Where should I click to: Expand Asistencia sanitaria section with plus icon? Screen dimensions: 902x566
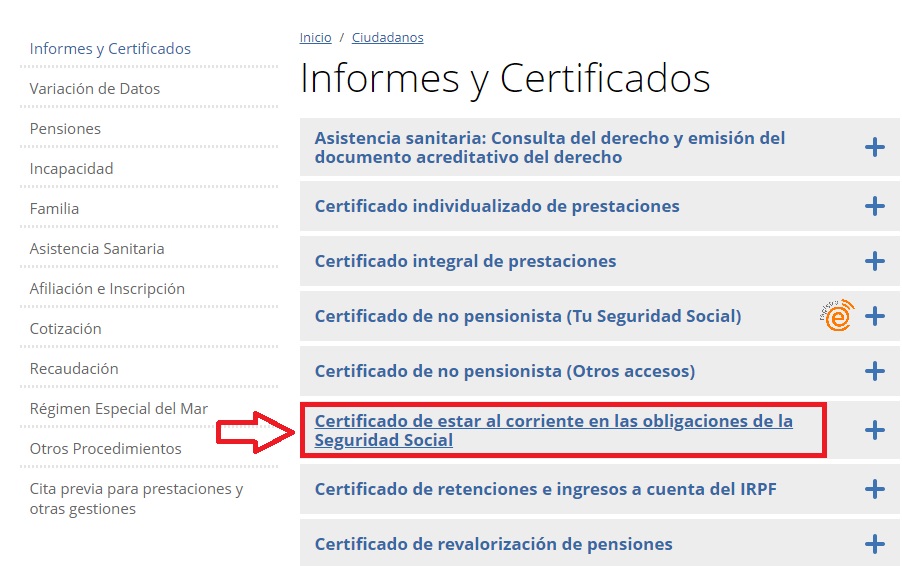[x=875, y=148]
